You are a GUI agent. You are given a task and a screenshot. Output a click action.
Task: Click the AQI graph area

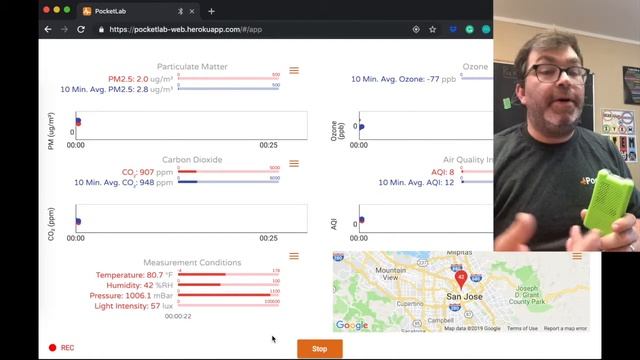tap(426, 218)
